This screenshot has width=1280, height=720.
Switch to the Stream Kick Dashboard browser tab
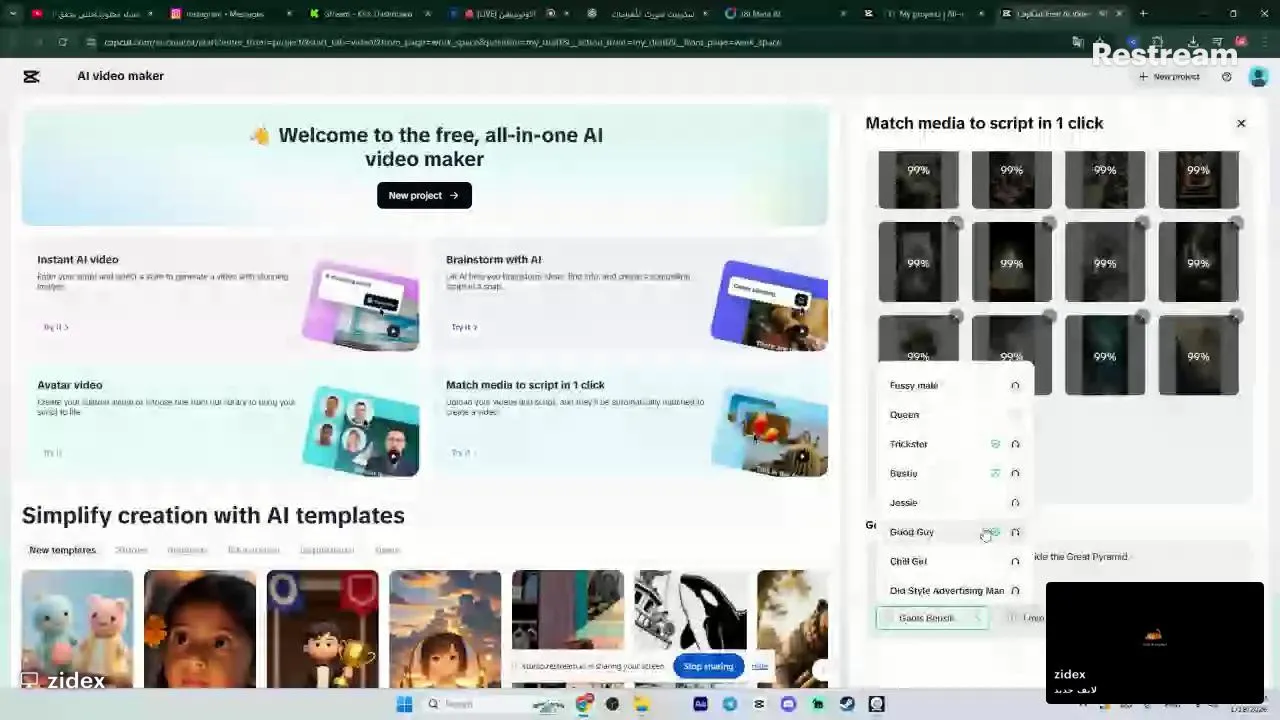coord(370,14)
